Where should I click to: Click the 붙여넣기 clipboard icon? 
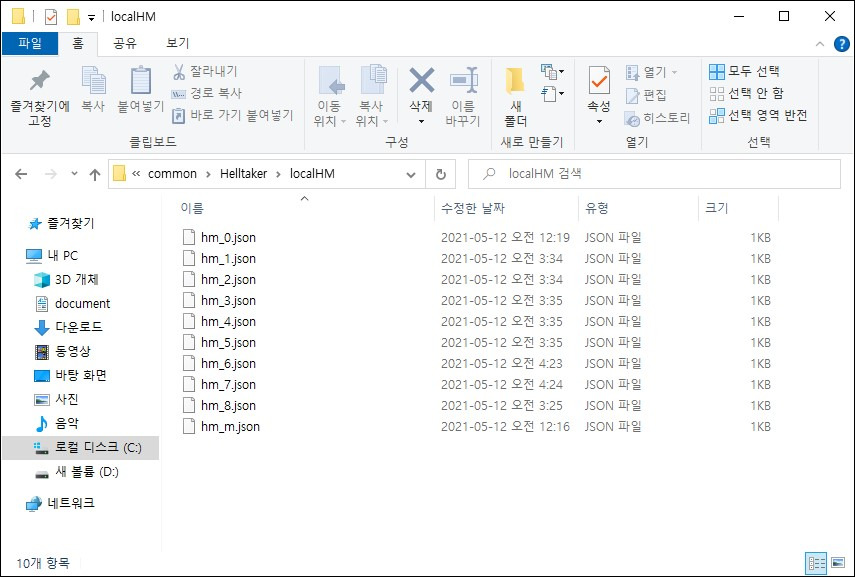pos(141,81)
